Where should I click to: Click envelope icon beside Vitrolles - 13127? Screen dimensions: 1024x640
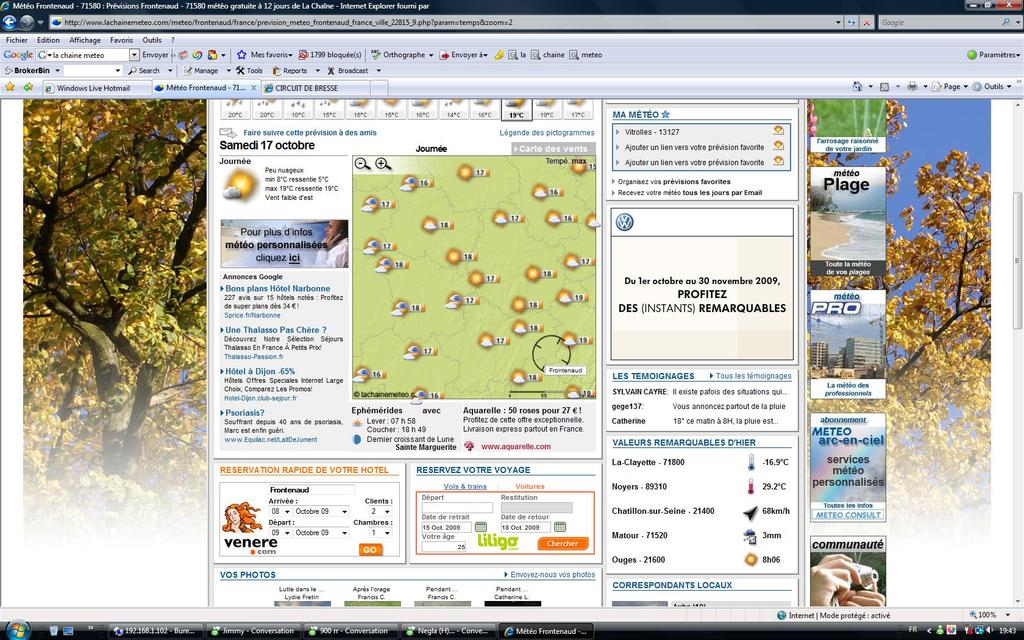[x=778, y=131]
